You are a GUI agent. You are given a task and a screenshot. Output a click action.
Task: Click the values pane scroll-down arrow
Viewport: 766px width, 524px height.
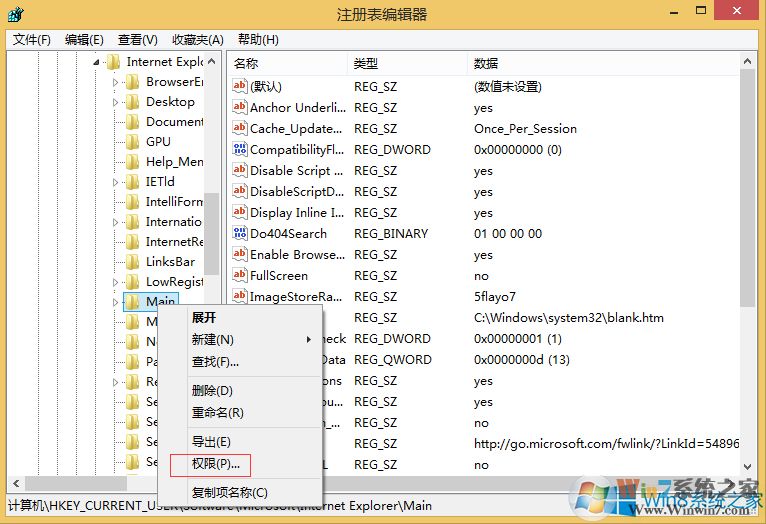(747, 466)
